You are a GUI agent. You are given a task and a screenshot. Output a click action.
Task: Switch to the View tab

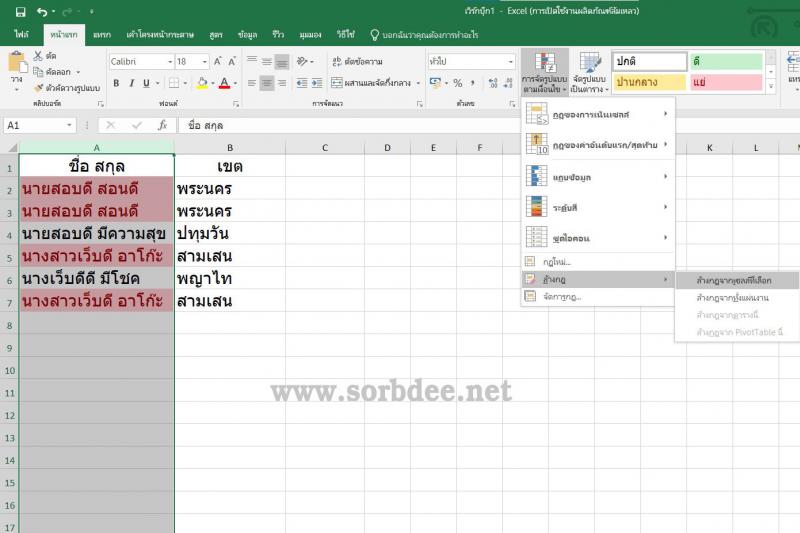tap(310, 35)
